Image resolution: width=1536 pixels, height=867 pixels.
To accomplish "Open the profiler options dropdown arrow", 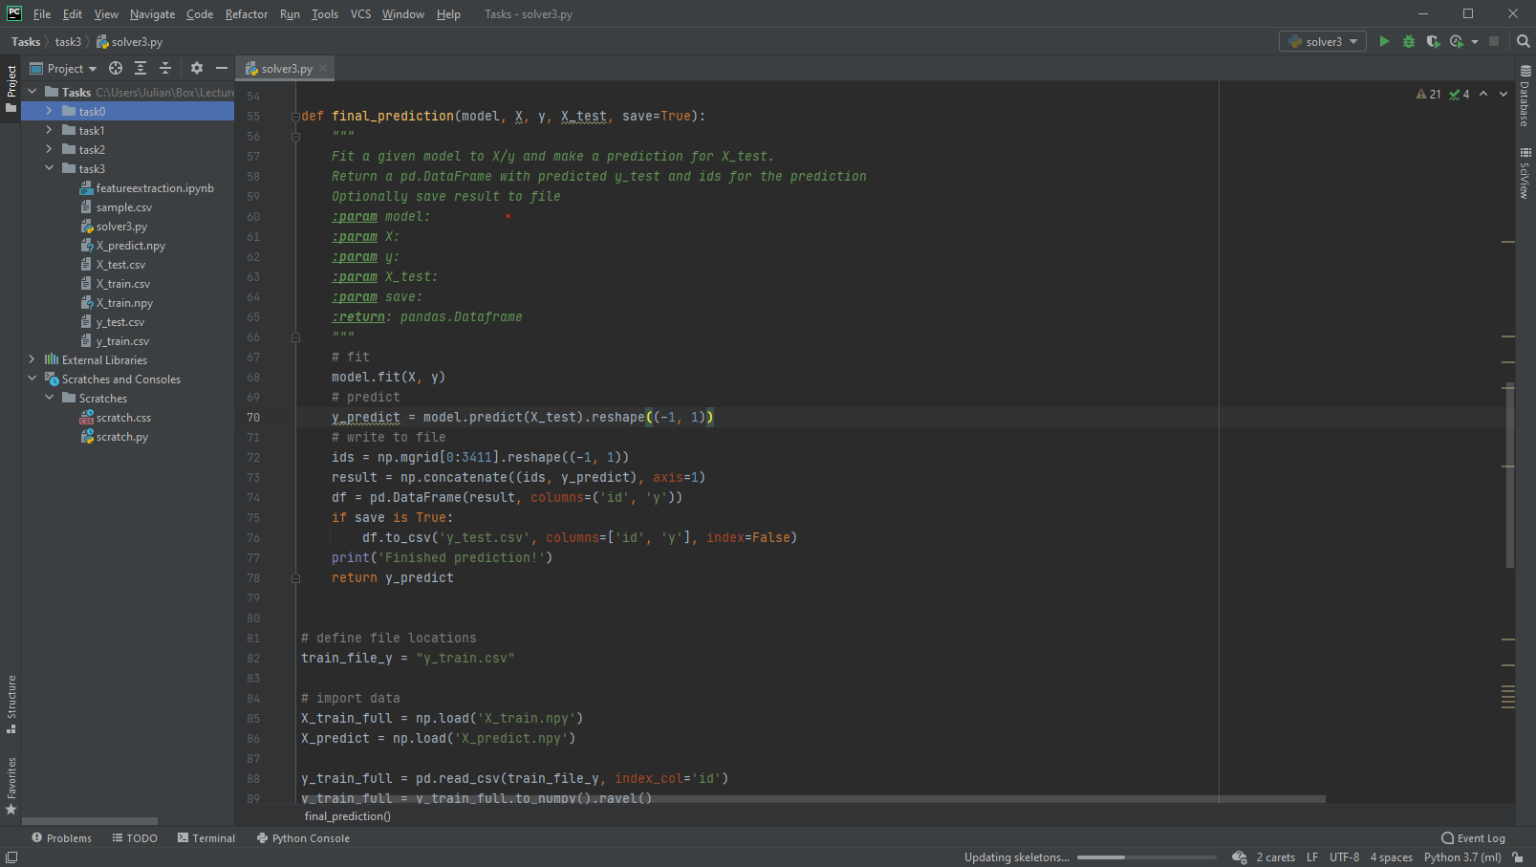I will click(x=1474, y=42).
